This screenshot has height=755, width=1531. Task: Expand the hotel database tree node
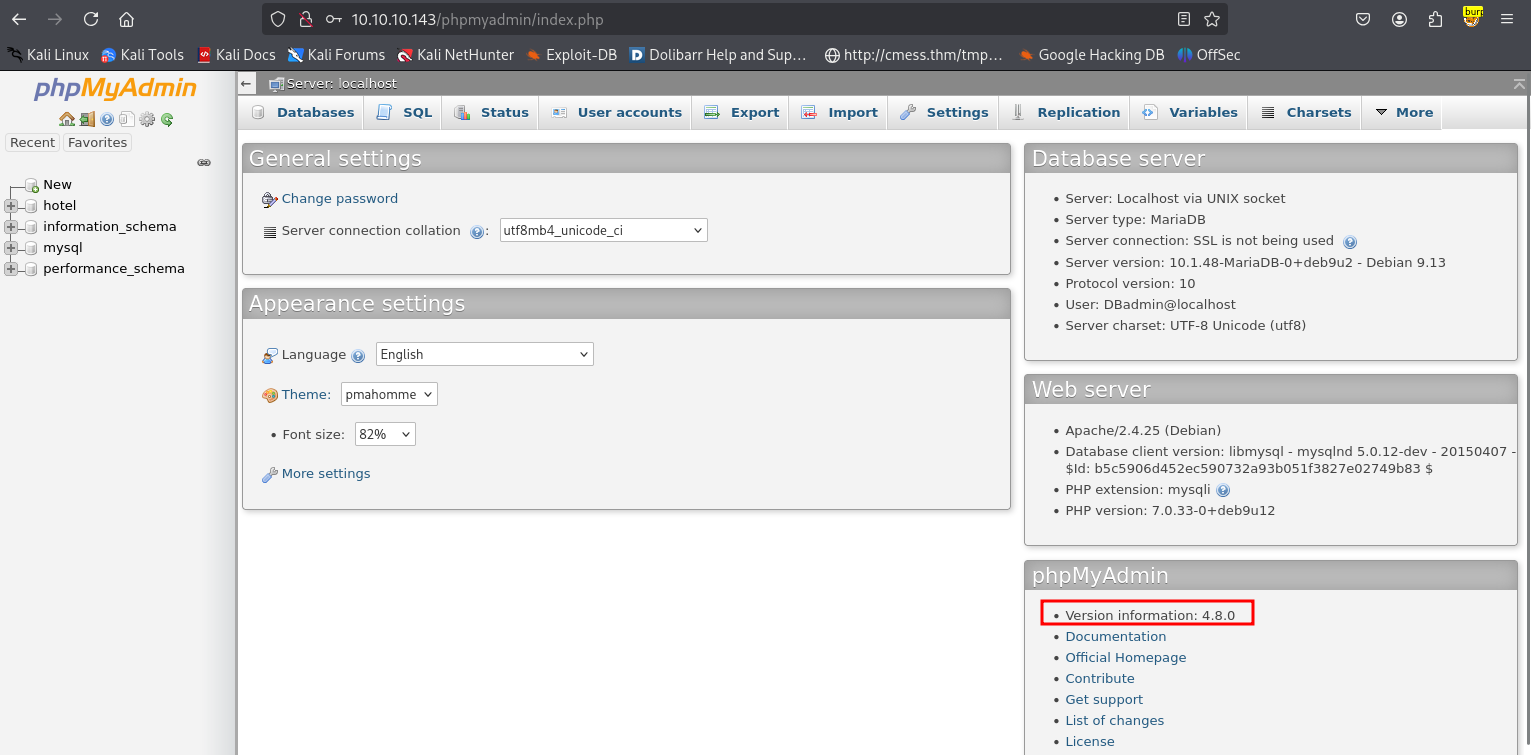click(x=11, y=206)
